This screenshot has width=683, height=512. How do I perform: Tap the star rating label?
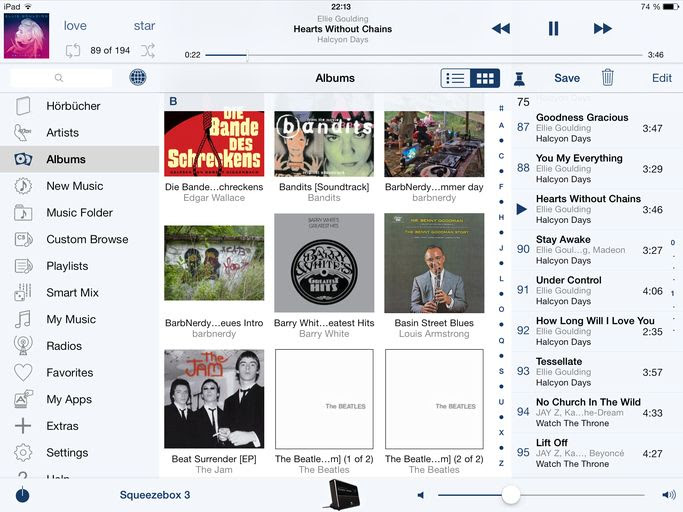pos(144,26)
